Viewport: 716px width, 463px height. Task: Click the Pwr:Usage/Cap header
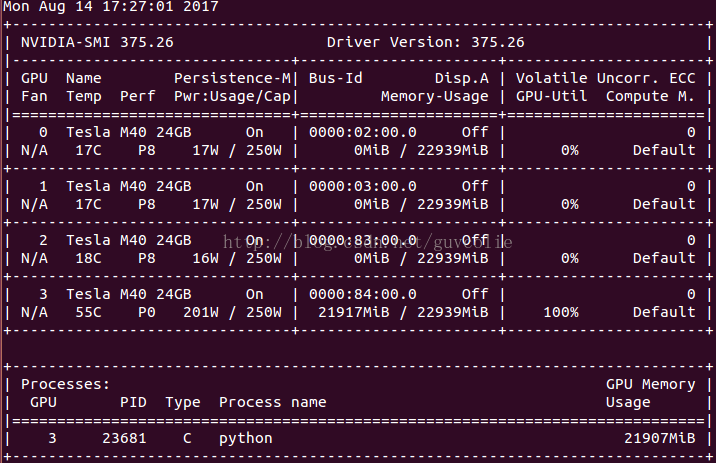tap(232, 96)
